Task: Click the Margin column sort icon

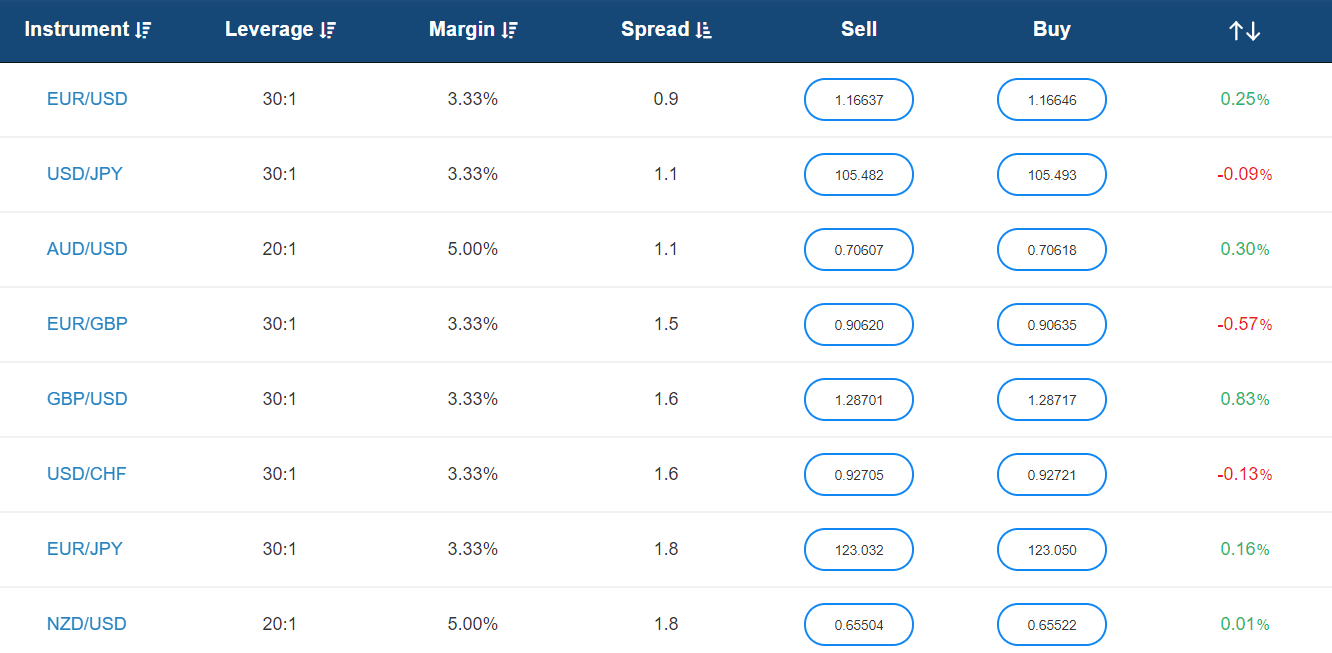Action: tap(509, 30)
